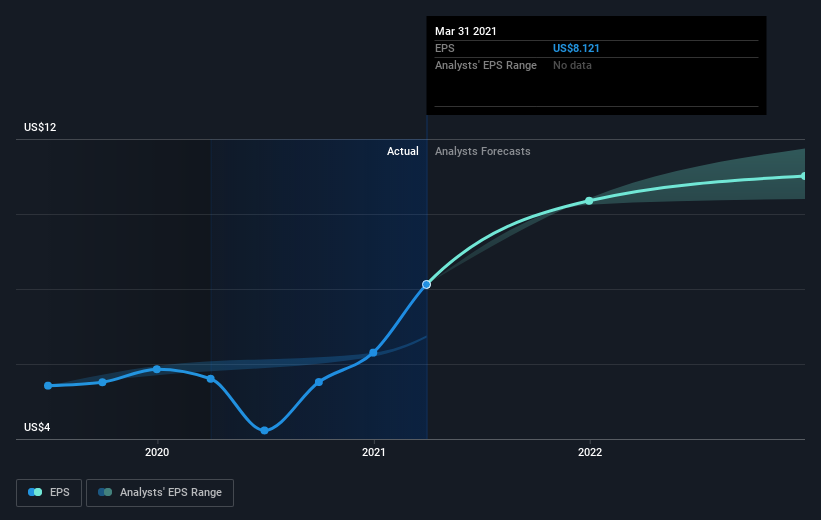
Task: Select the last forecast point at chart edge
Action: pyautogui.click(x=803, y=176)
